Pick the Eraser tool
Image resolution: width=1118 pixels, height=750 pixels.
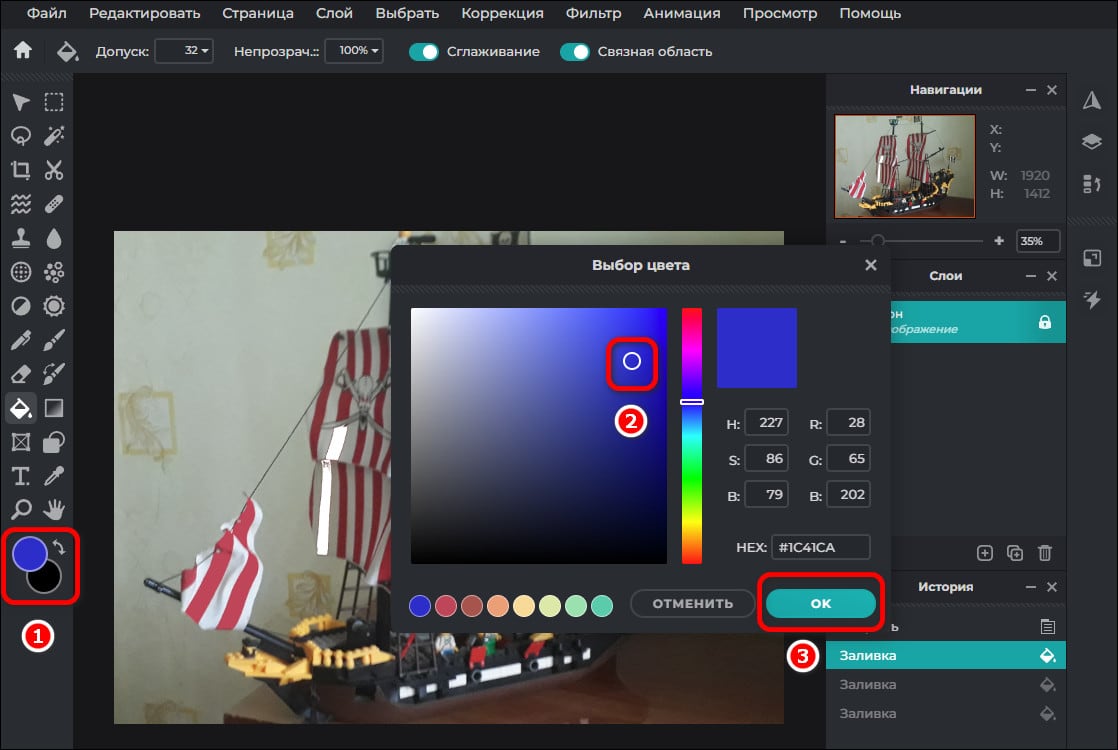point(21,374)
